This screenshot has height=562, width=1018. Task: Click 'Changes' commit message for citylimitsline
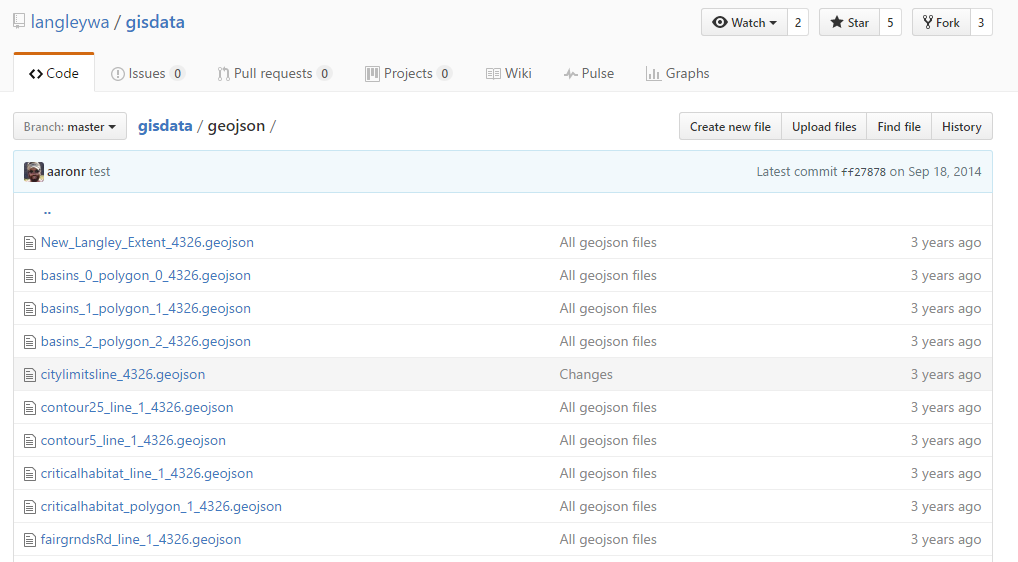pyautogui.click(x=586, y=374)
